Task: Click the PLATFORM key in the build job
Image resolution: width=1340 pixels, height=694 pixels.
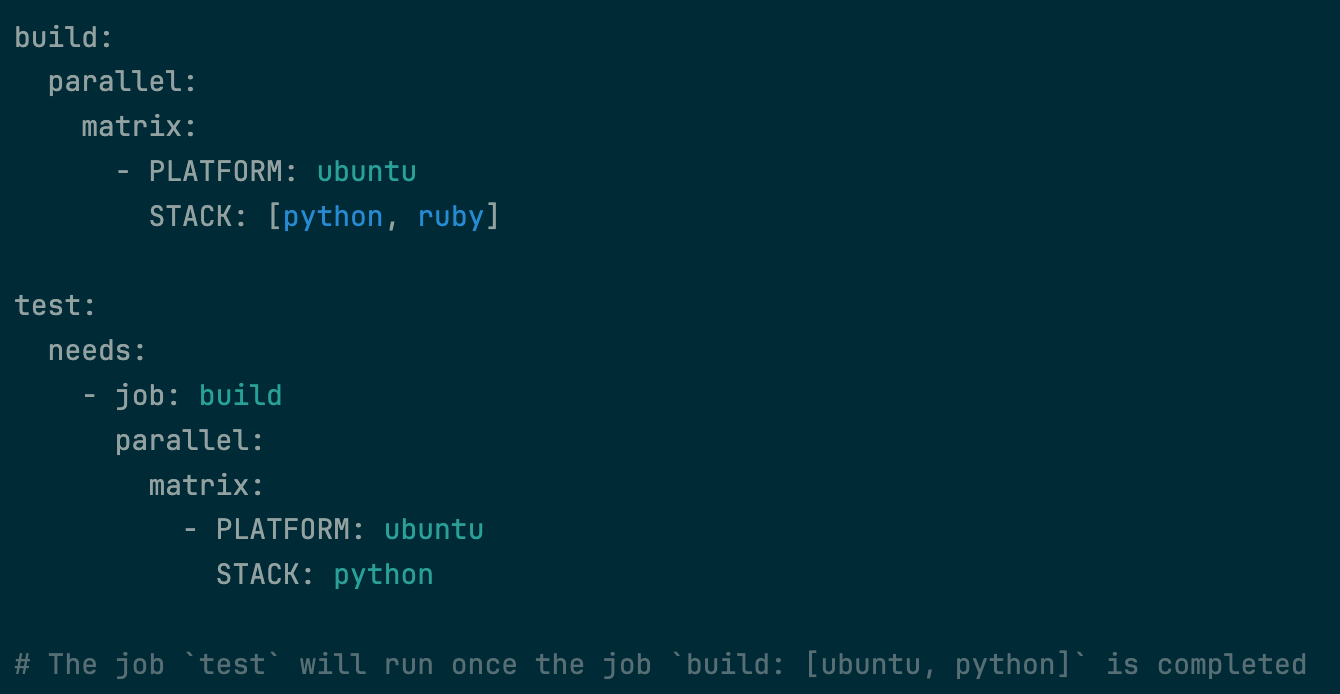Action: [x=216, y=172]
